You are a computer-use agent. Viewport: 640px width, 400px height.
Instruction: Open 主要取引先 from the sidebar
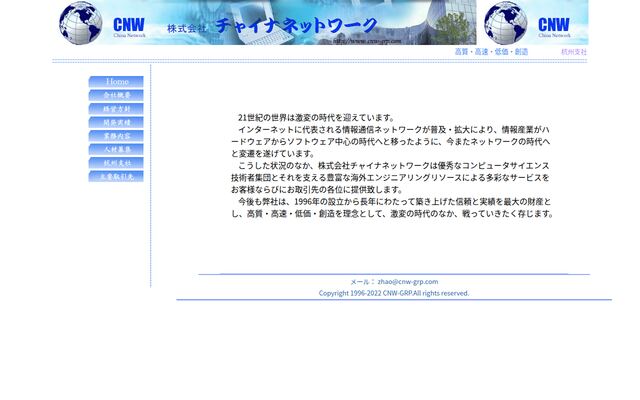pyautogui.click(x=116, y=176)
